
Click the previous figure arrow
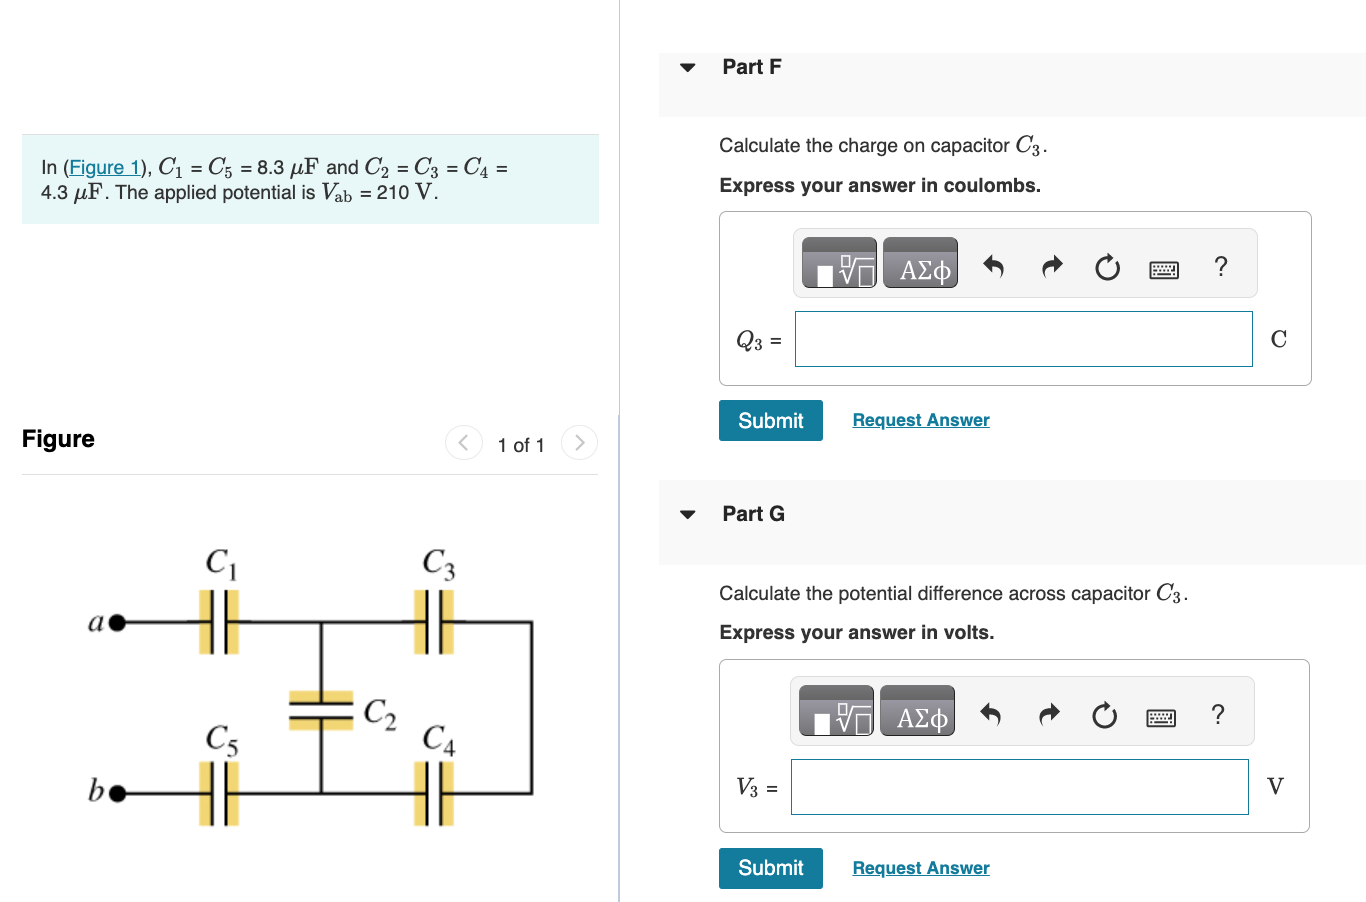click(463, 442)
